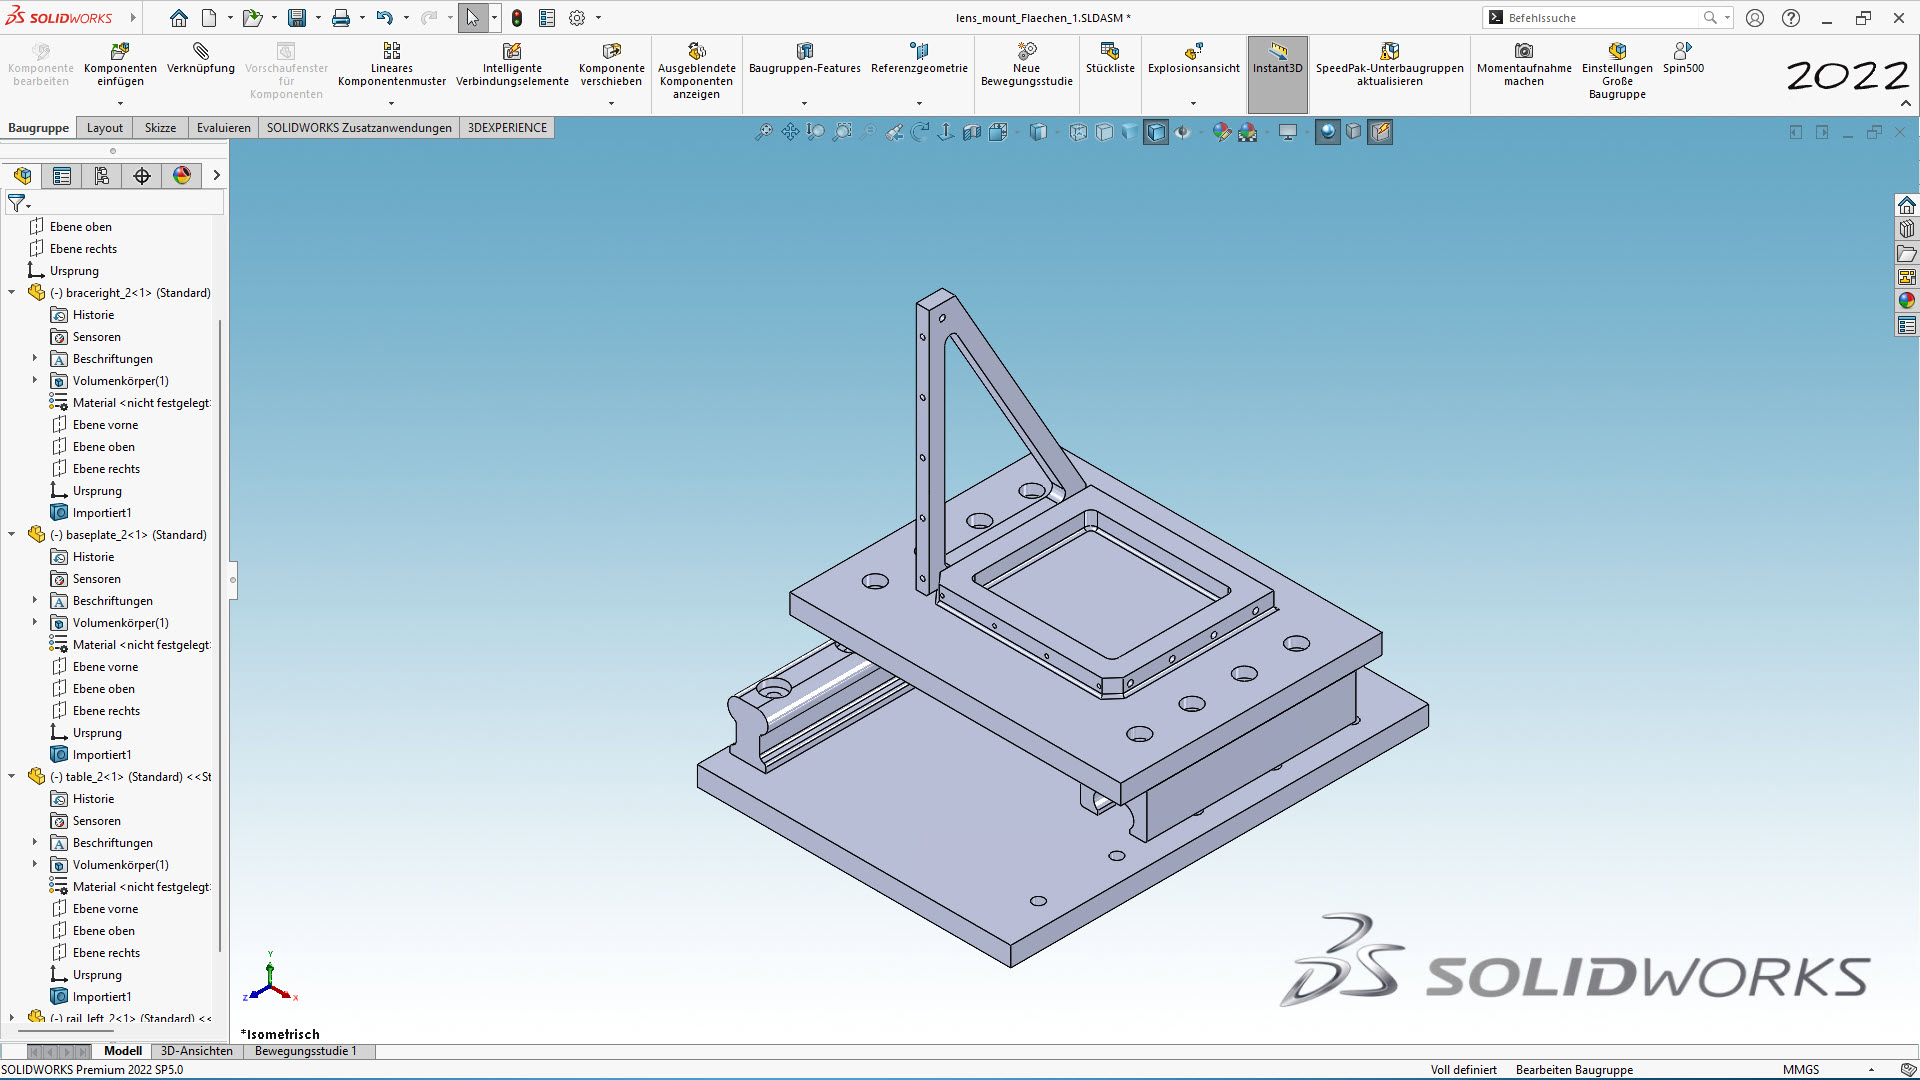Click Intelligente Verbindungselemente
Viewport: 1920px width, 1080px height.
coord(512,65)
